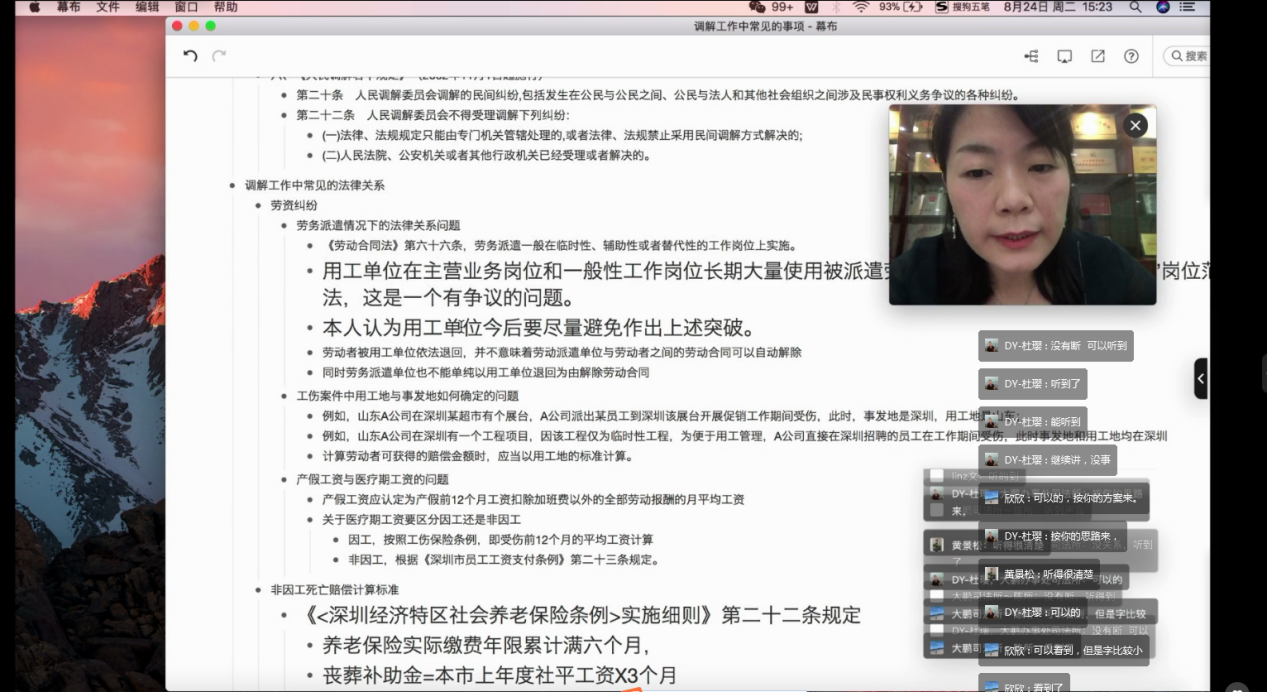Viewport: 1267px width, 692px height.
Task: Click bullet of 劳资纠纷 node
Action: pyautogui.click(x=258, y=205)
